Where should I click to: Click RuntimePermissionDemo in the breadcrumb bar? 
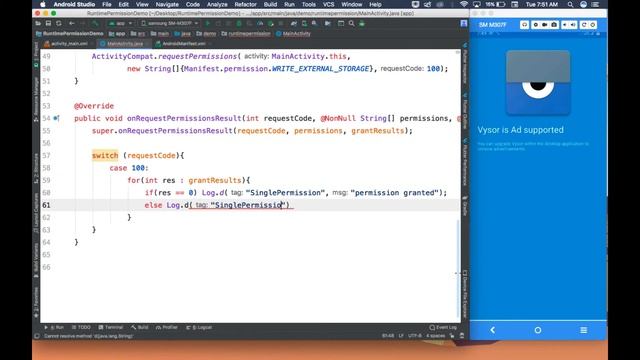70,34
